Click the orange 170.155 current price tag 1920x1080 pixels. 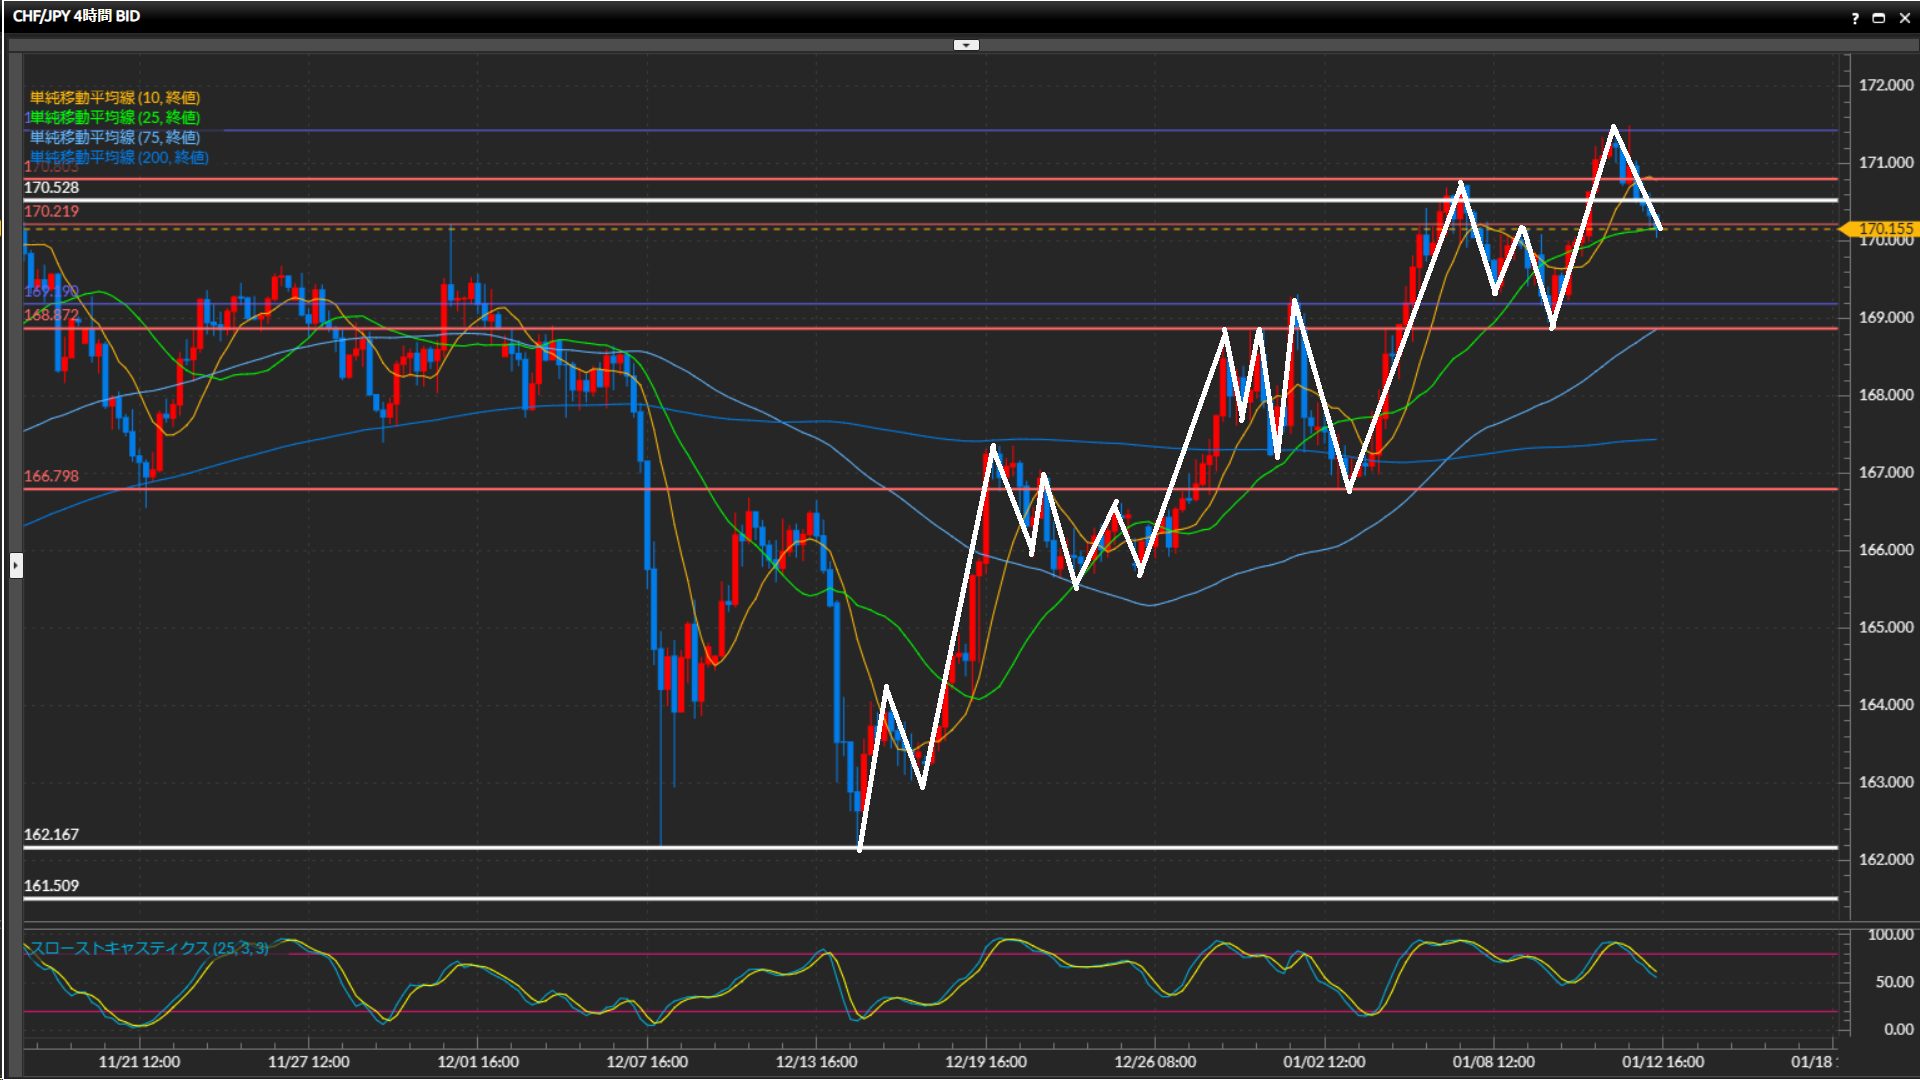point(1884,229)
